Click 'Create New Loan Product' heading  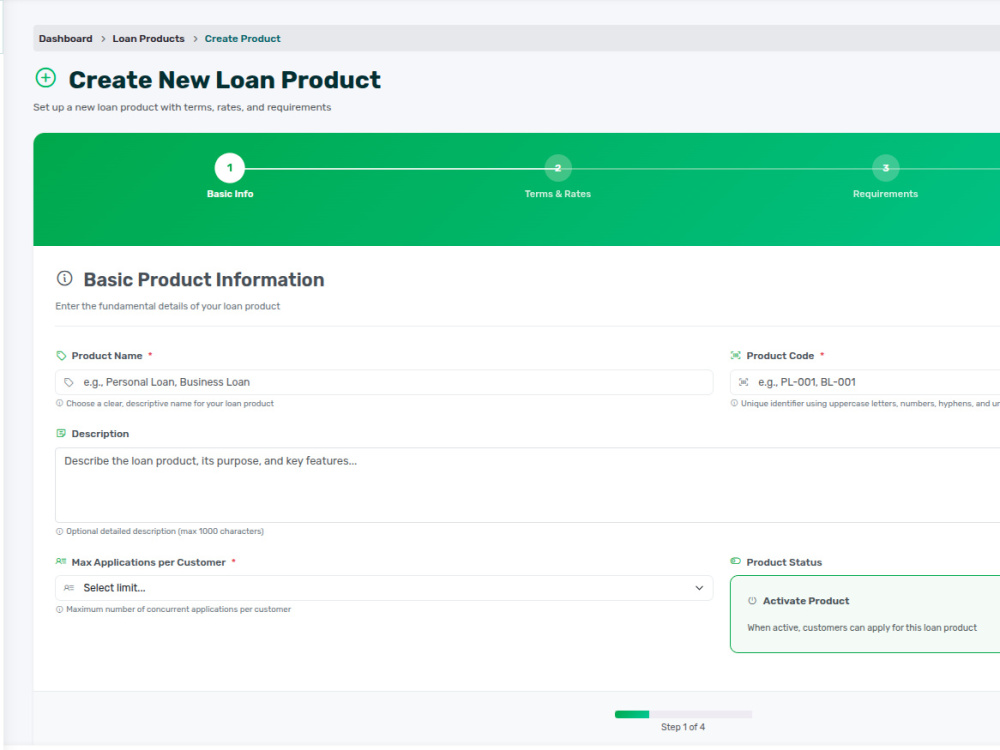(x=224, y=80)
